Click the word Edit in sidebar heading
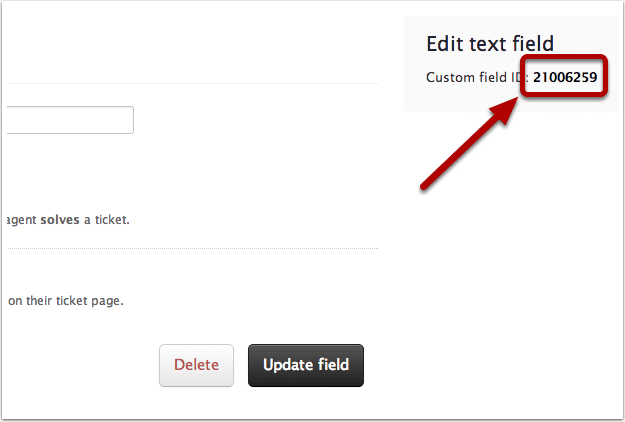625x422 pixels. point(445,43)
